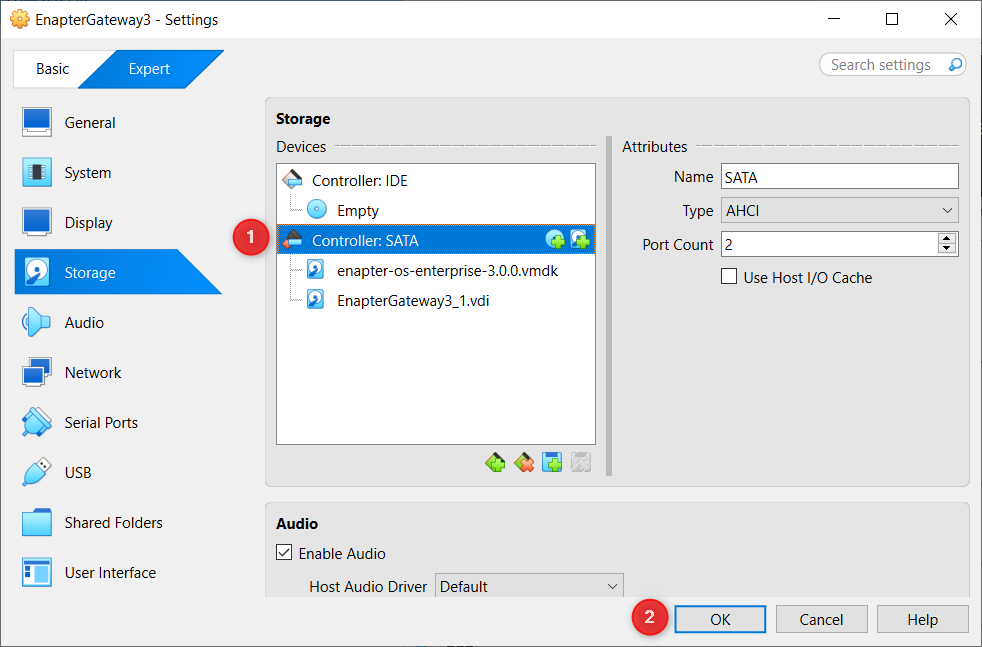This screenshot has width=982, height=647.
Task: Add a new hard disk to SATA controller
Action: (x=578, y=239)
